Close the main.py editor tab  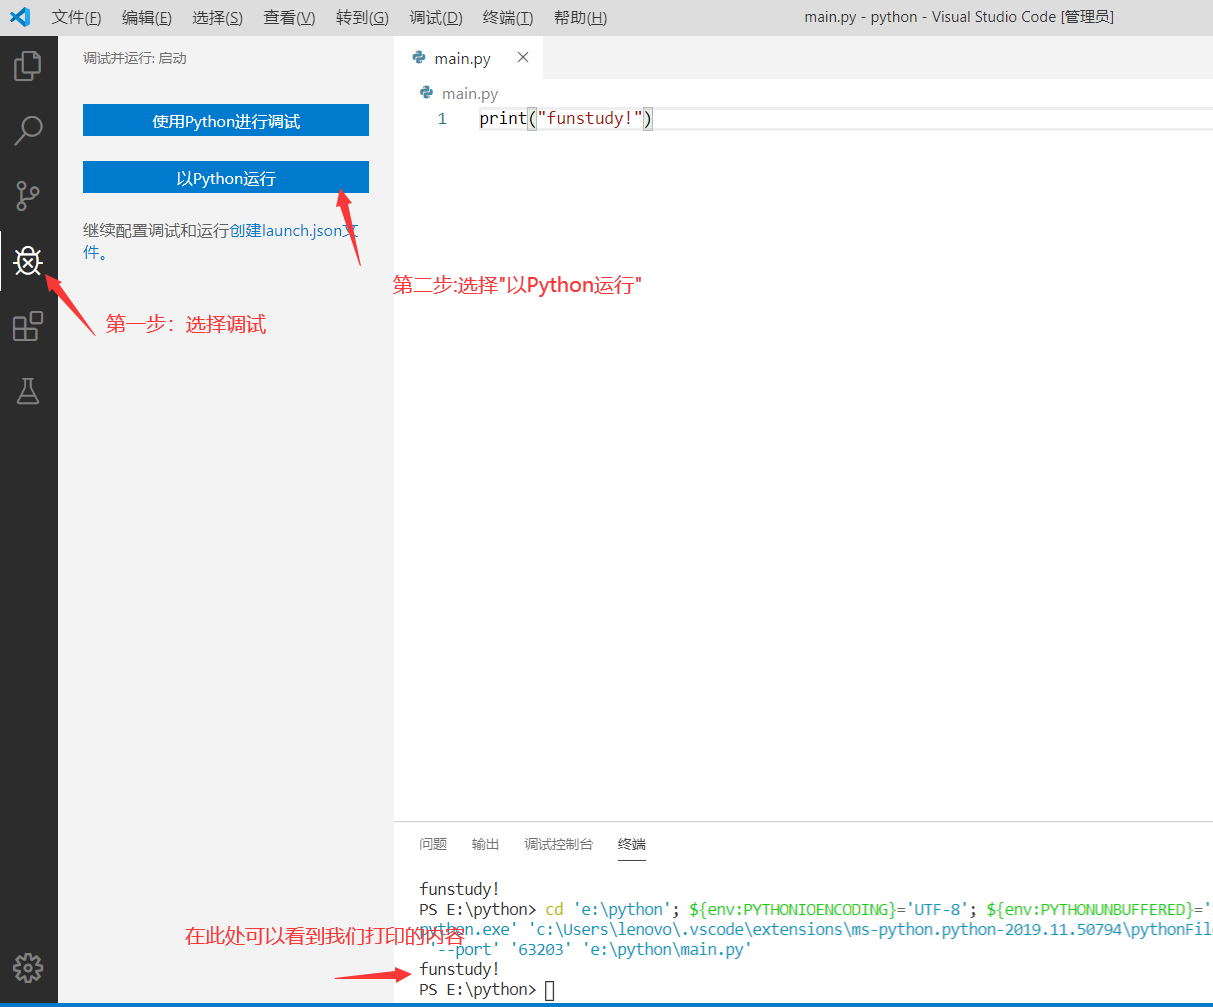522,58
